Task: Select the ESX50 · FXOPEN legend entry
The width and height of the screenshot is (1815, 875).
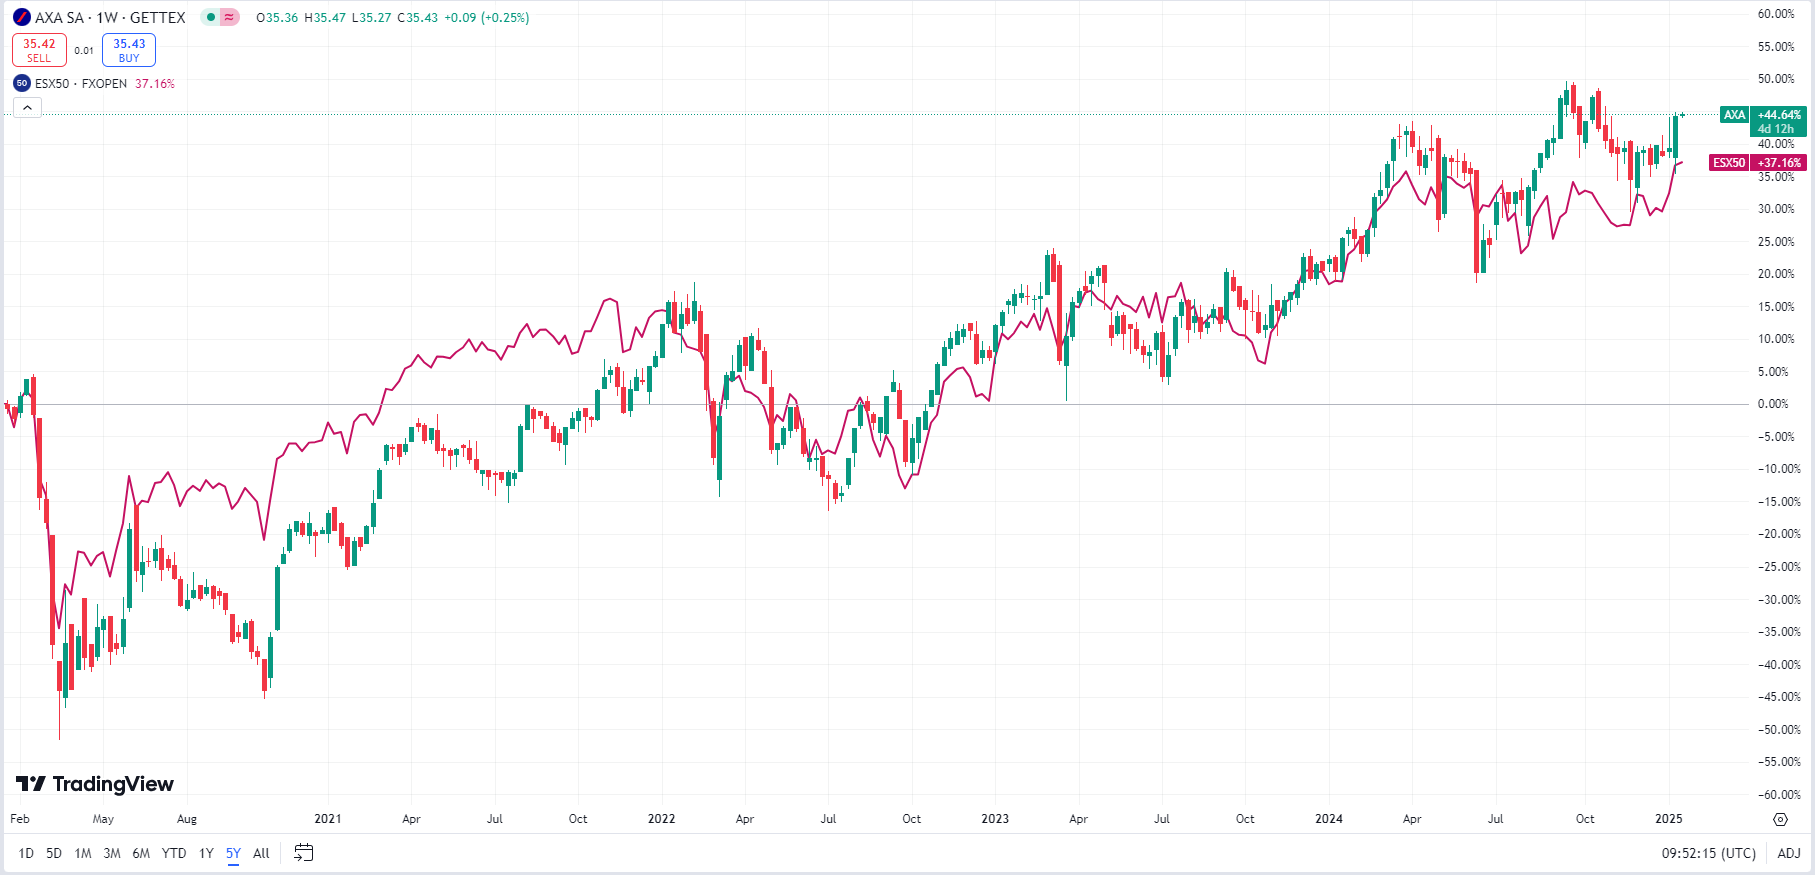Action: (81, 83)
